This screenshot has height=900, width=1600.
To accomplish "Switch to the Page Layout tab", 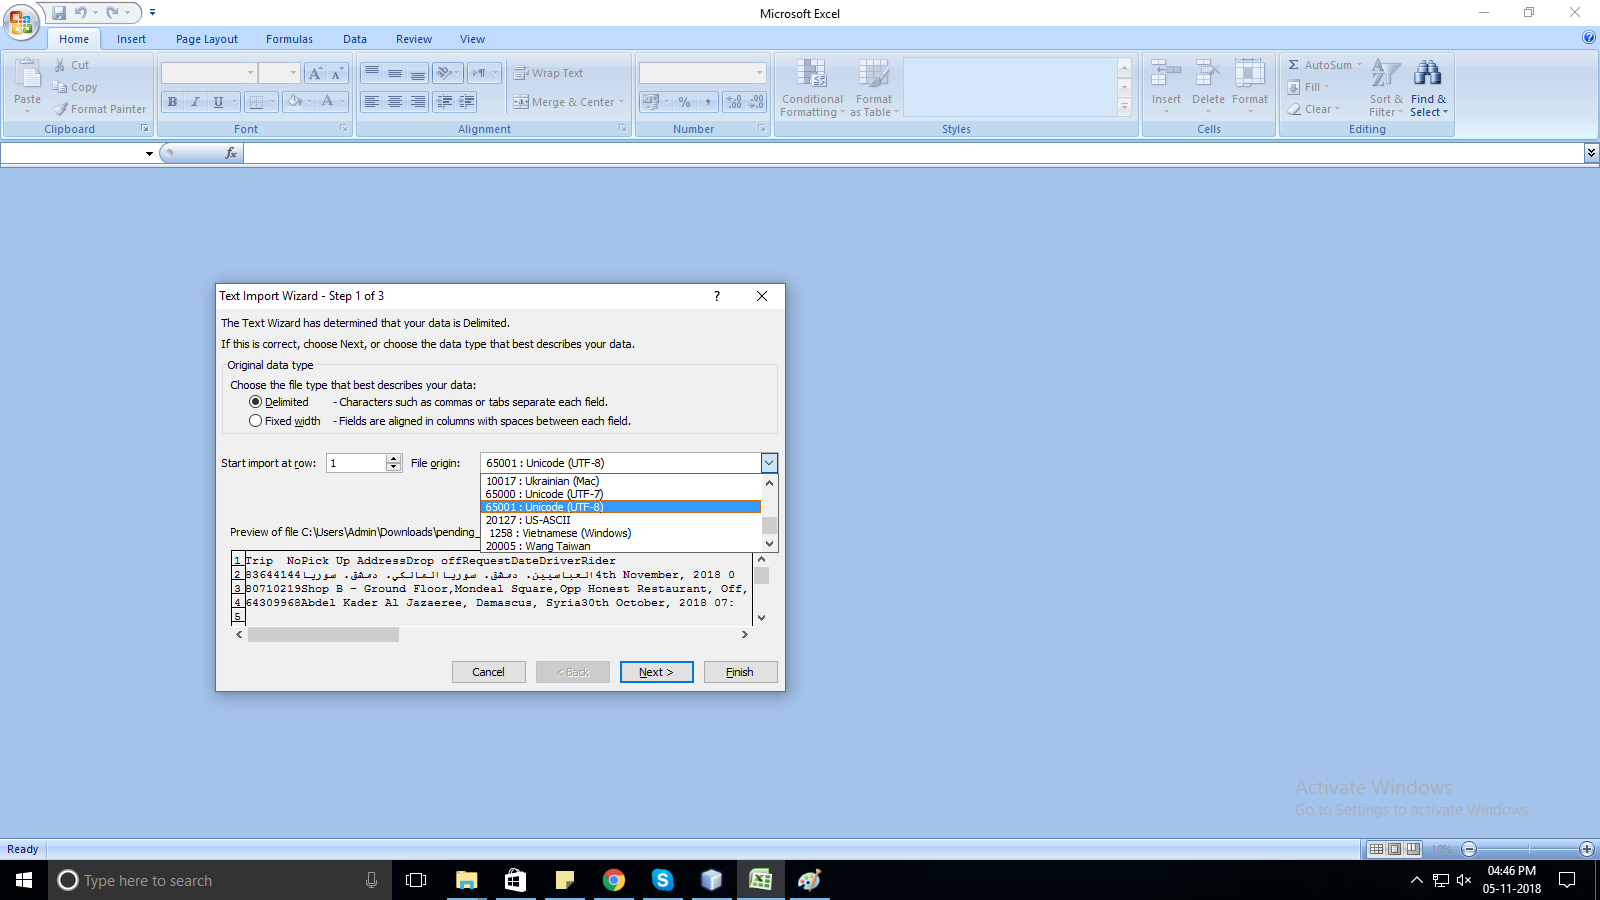I will pyautogui.click(x=207, y=39).
